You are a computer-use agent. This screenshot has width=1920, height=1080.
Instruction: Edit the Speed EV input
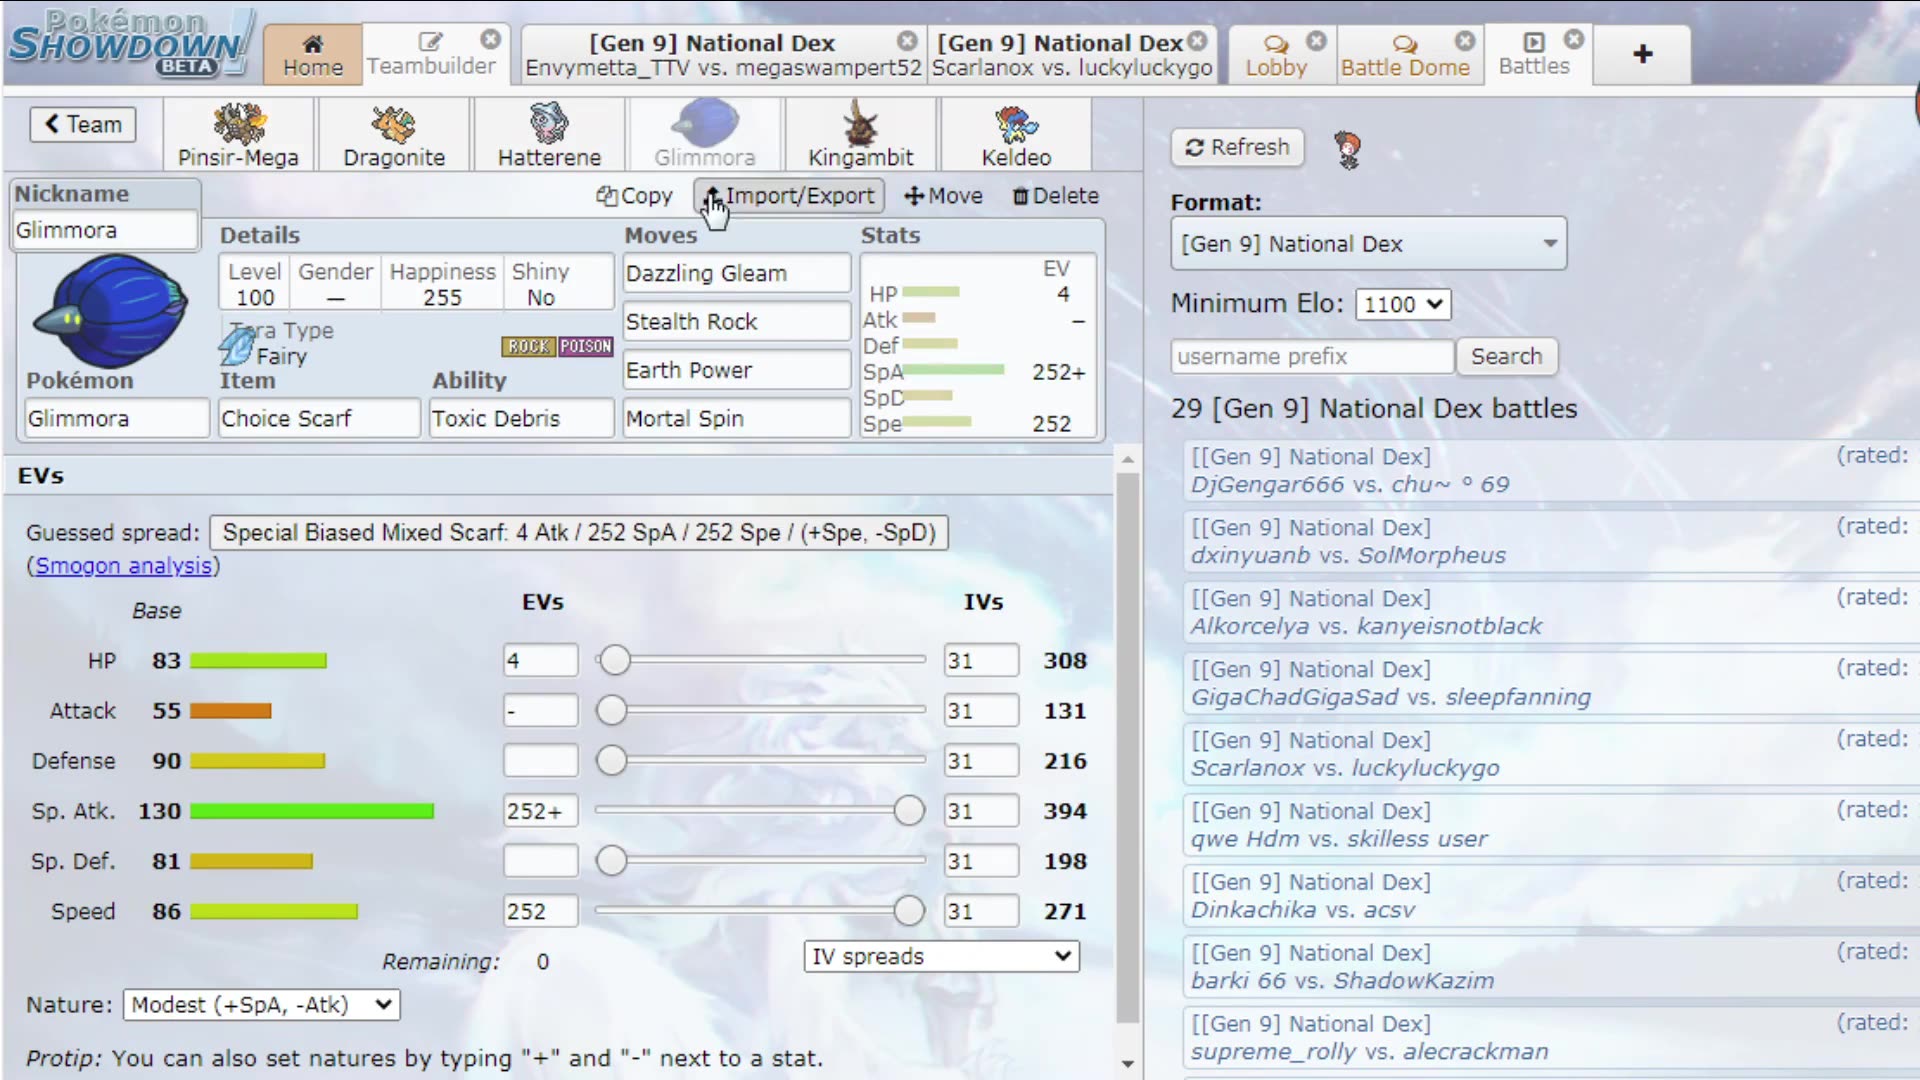540,911
